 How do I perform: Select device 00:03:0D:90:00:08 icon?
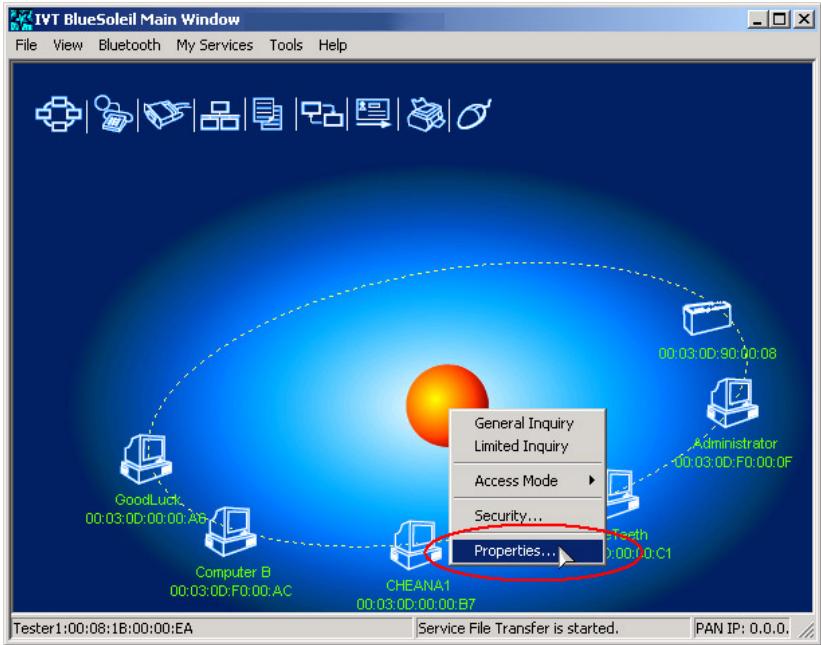pyautogui.click(x=707, y=318)
